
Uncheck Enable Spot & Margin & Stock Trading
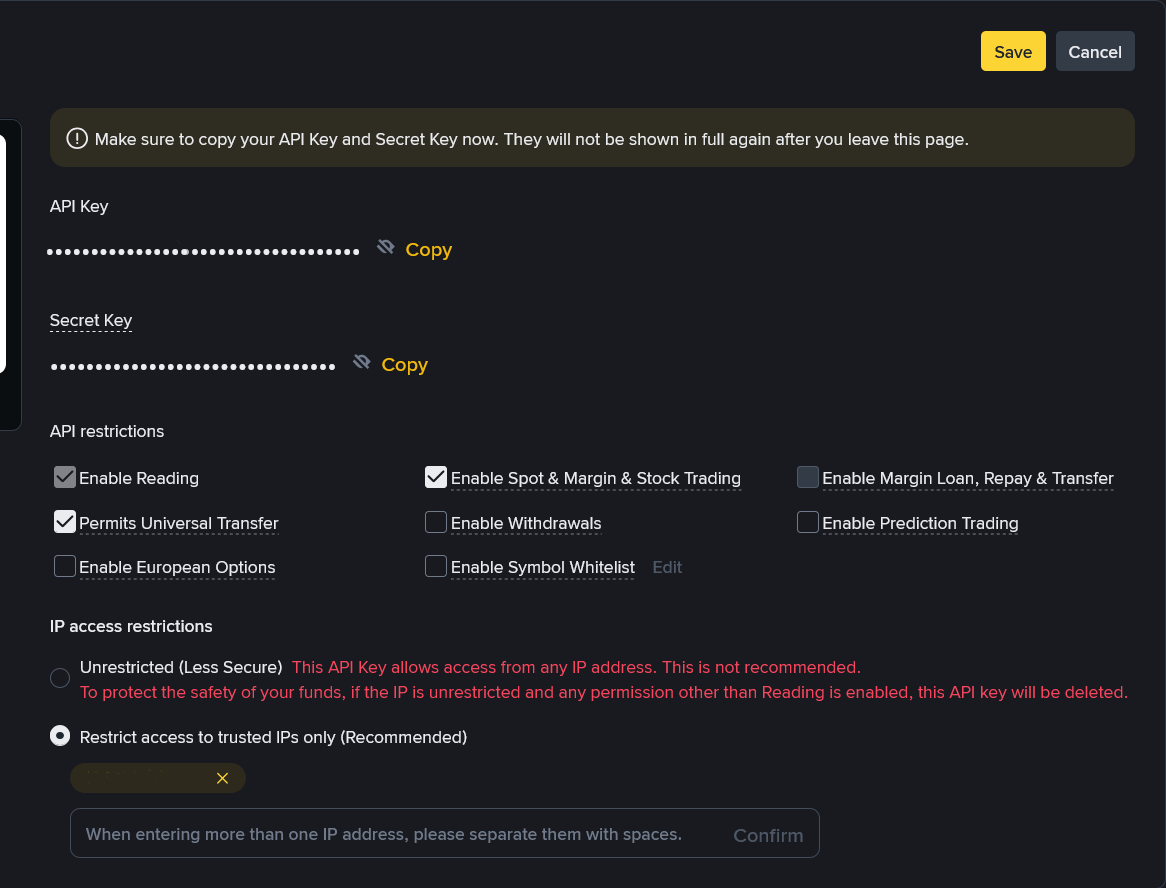point(436,477)
